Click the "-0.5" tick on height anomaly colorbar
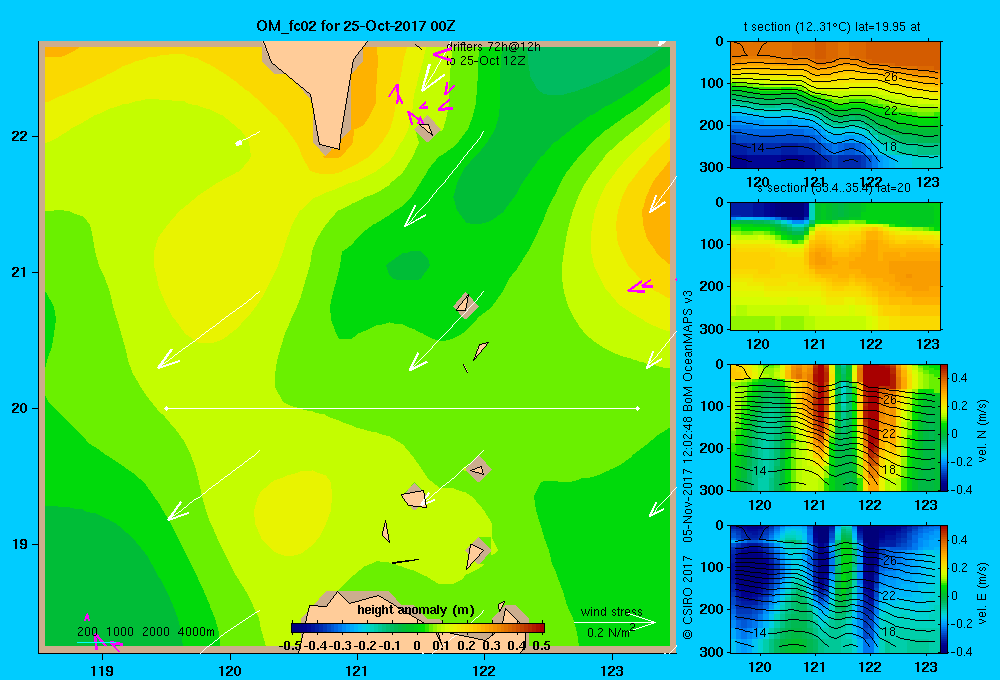 [290, 646]
